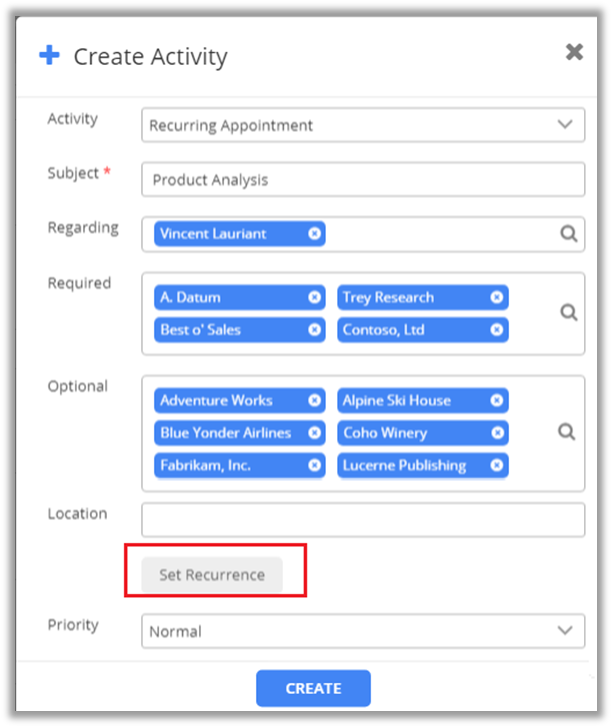Remove Trey Research tag
The width and height of the screenshot is (613, 728).
tap(496, 297)
